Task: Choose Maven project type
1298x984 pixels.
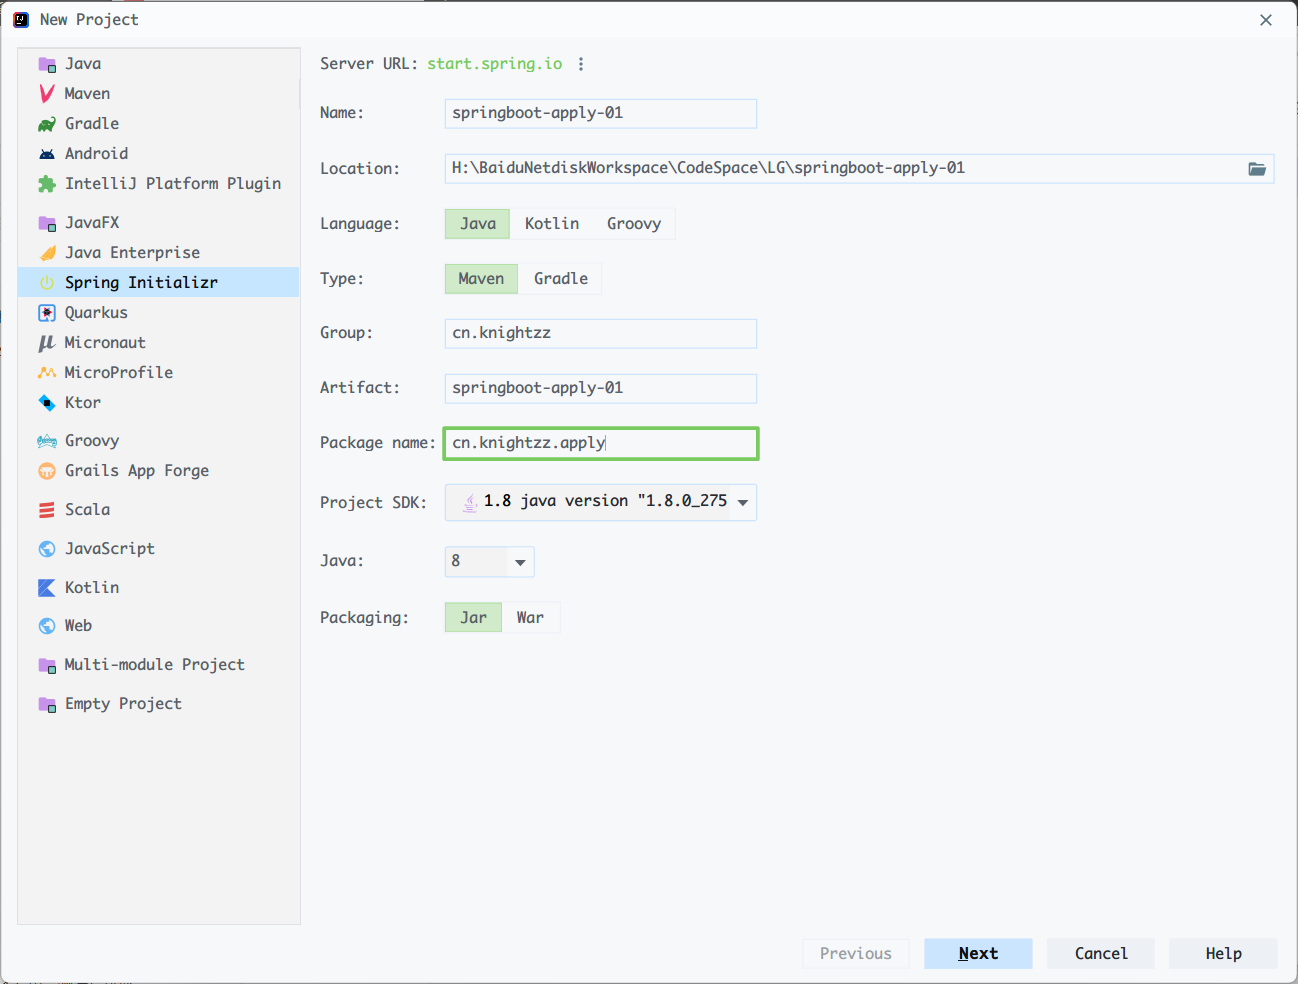Action: coord(481,279)
